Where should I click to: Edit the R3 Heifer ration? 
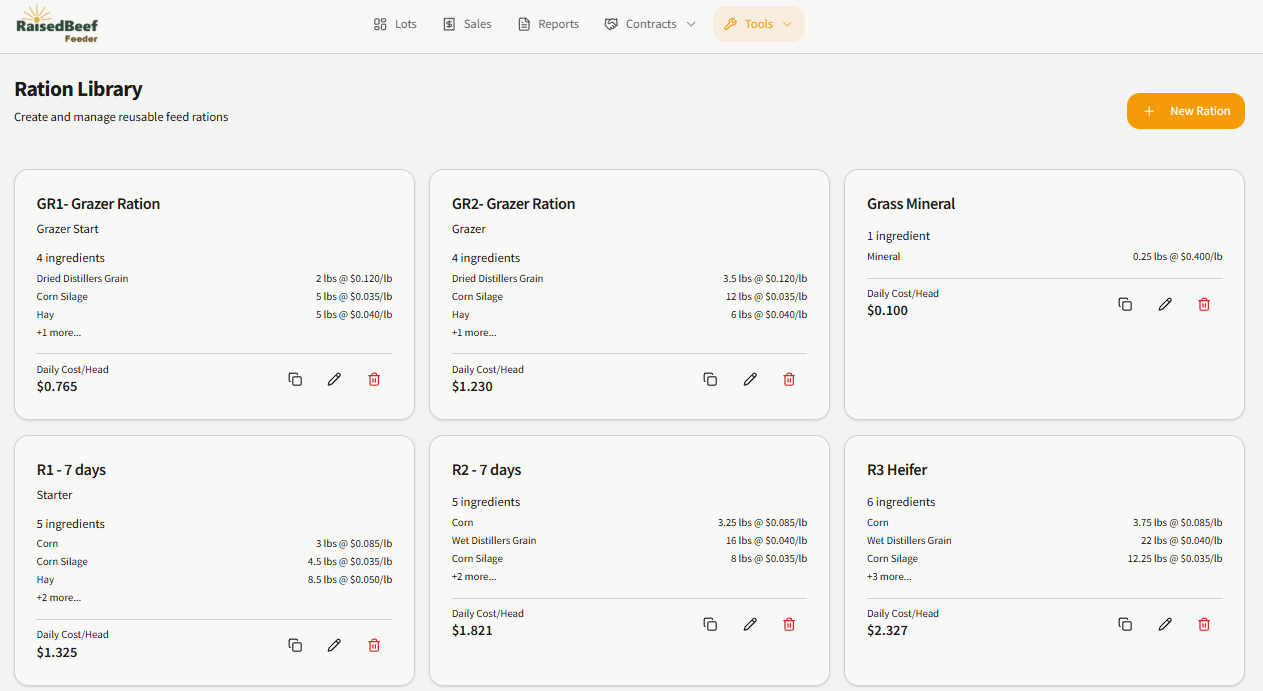pyautogui.click(x=1165, y=624)
